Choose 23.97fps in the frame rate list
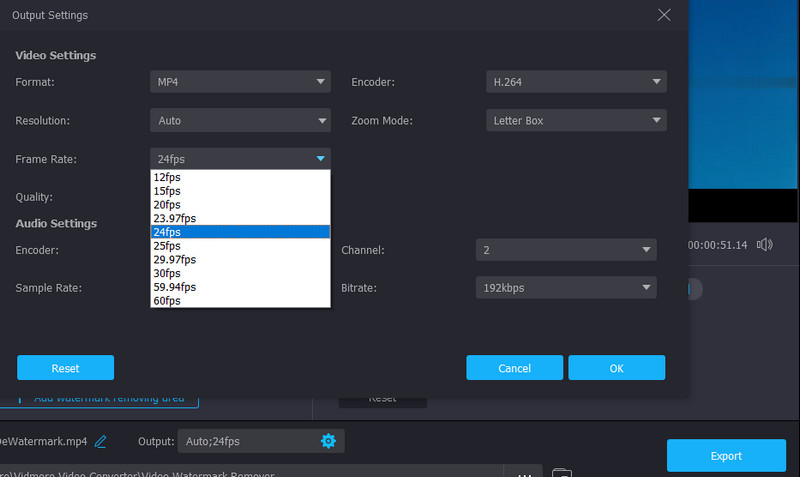This screenshot has height=477, width=800. tap(175, 218)
